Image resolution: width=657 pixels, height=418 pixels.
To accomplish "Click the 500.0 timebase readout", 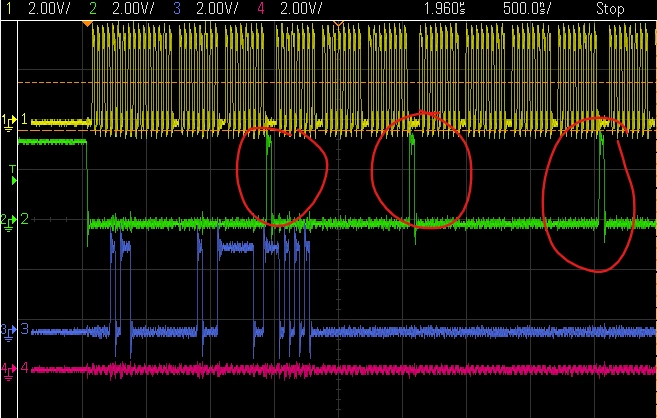I will click(x=526, y=9).
